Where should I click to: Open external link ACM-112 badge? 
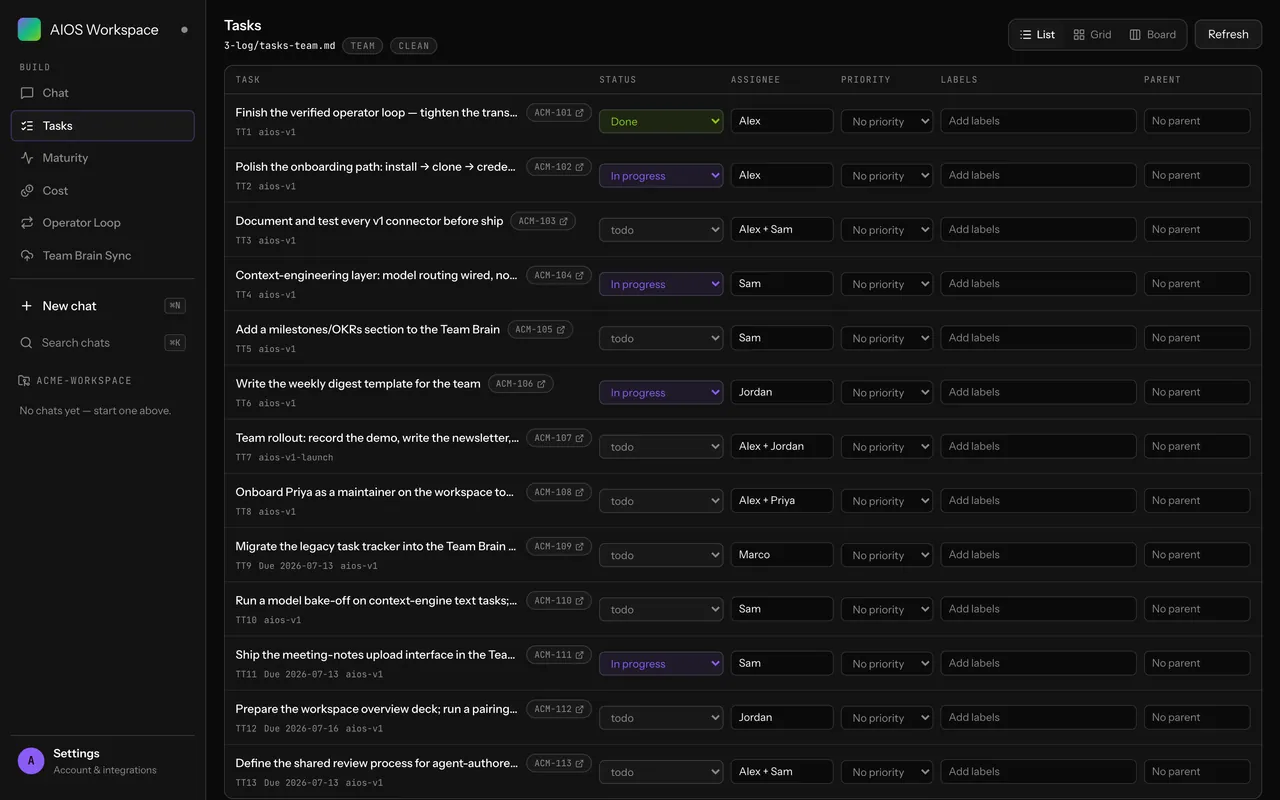pyautogui.click(x=559, y=709)
